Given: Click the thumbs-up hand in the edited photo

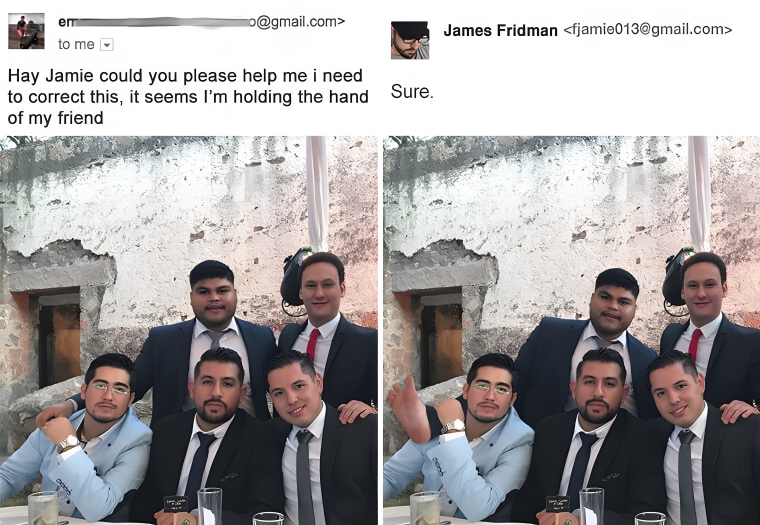Looking at the screenshot, I should click(x=409, y=410).
